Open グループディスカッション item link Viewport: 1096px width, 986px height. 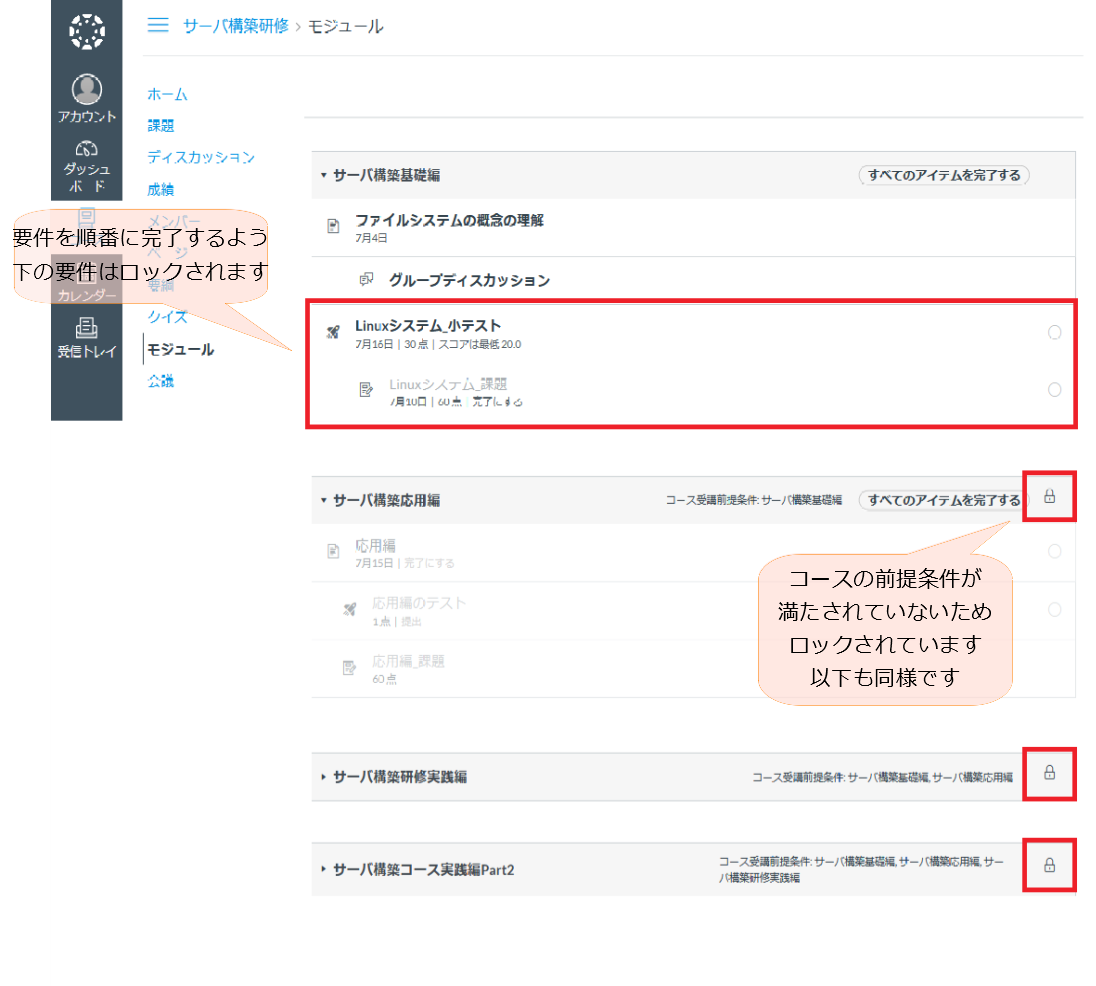(469, 280)
